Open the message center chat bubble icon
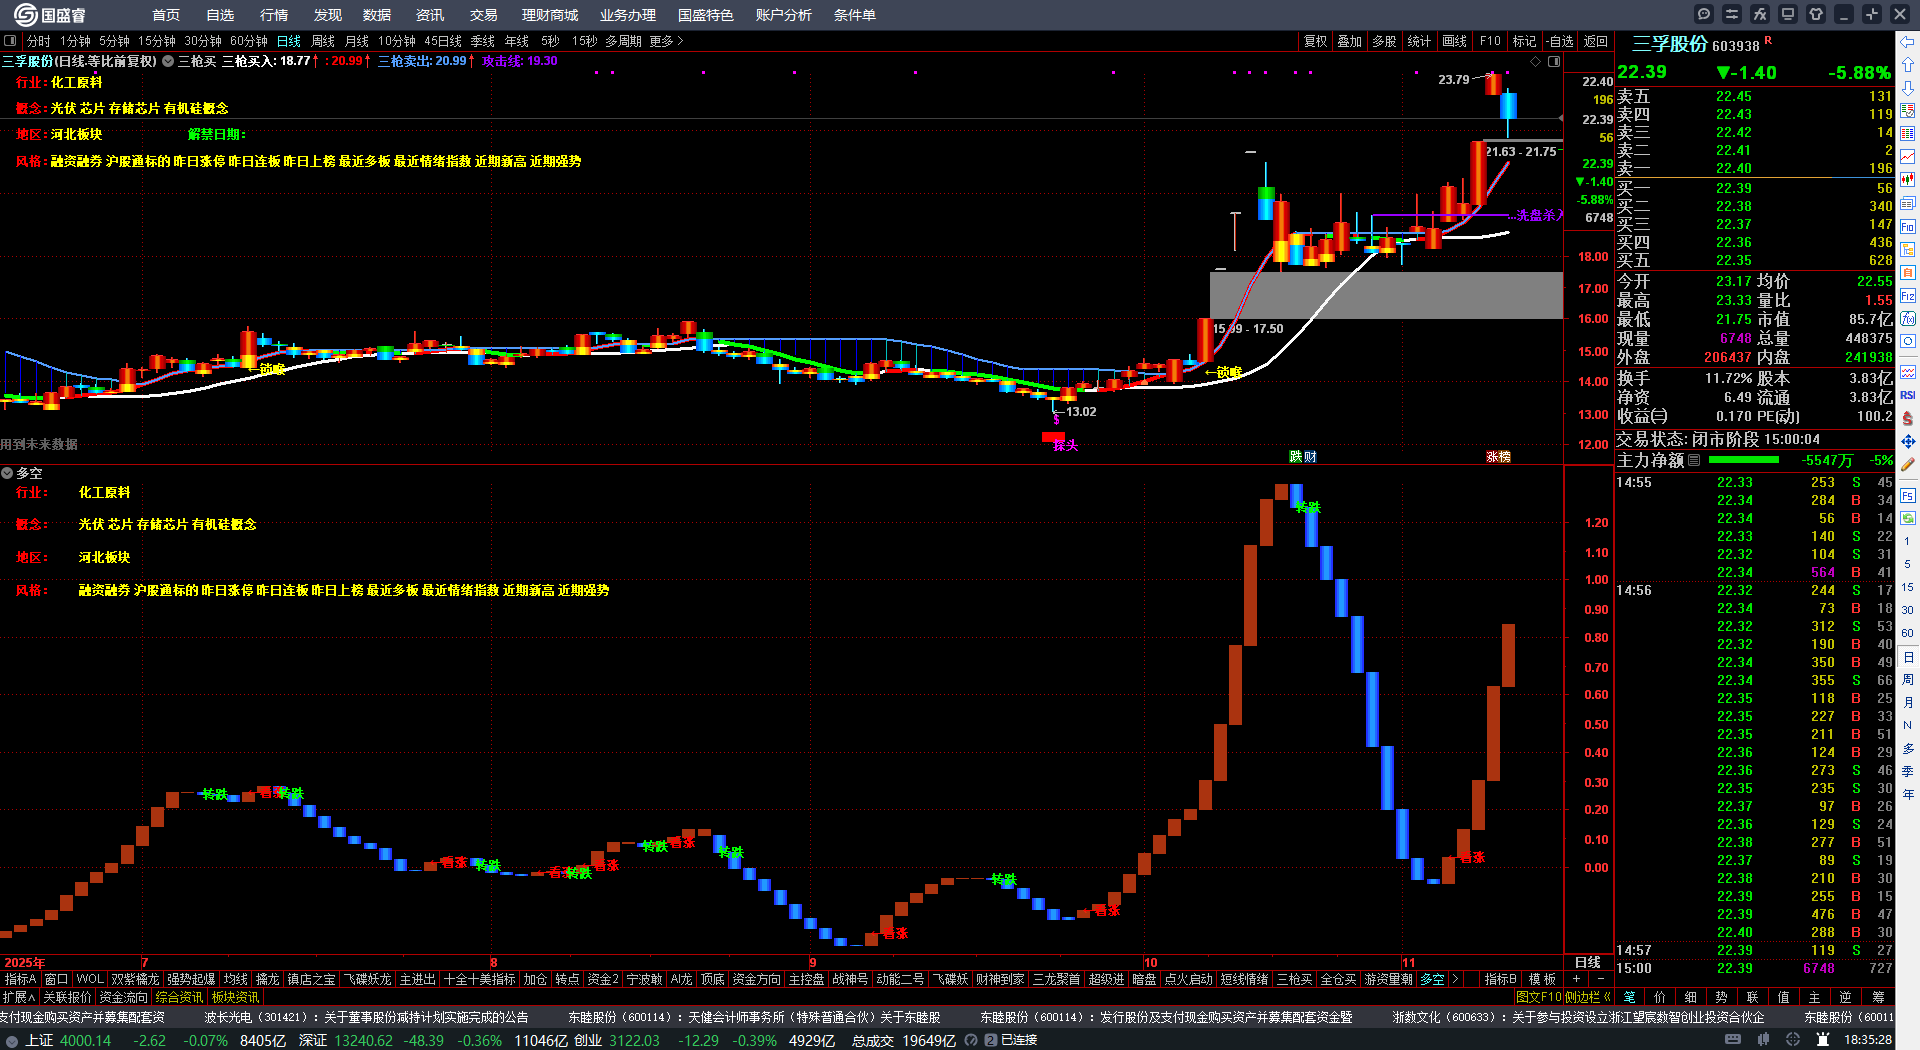The height and width of the screenshot is (1050, 1920). point(1704,14)
